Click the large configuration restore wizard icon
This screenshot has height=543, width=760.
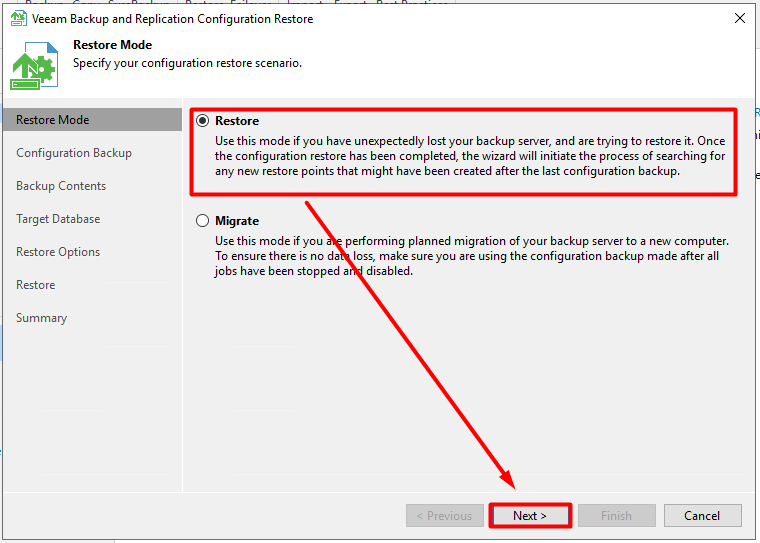point(34,66)
